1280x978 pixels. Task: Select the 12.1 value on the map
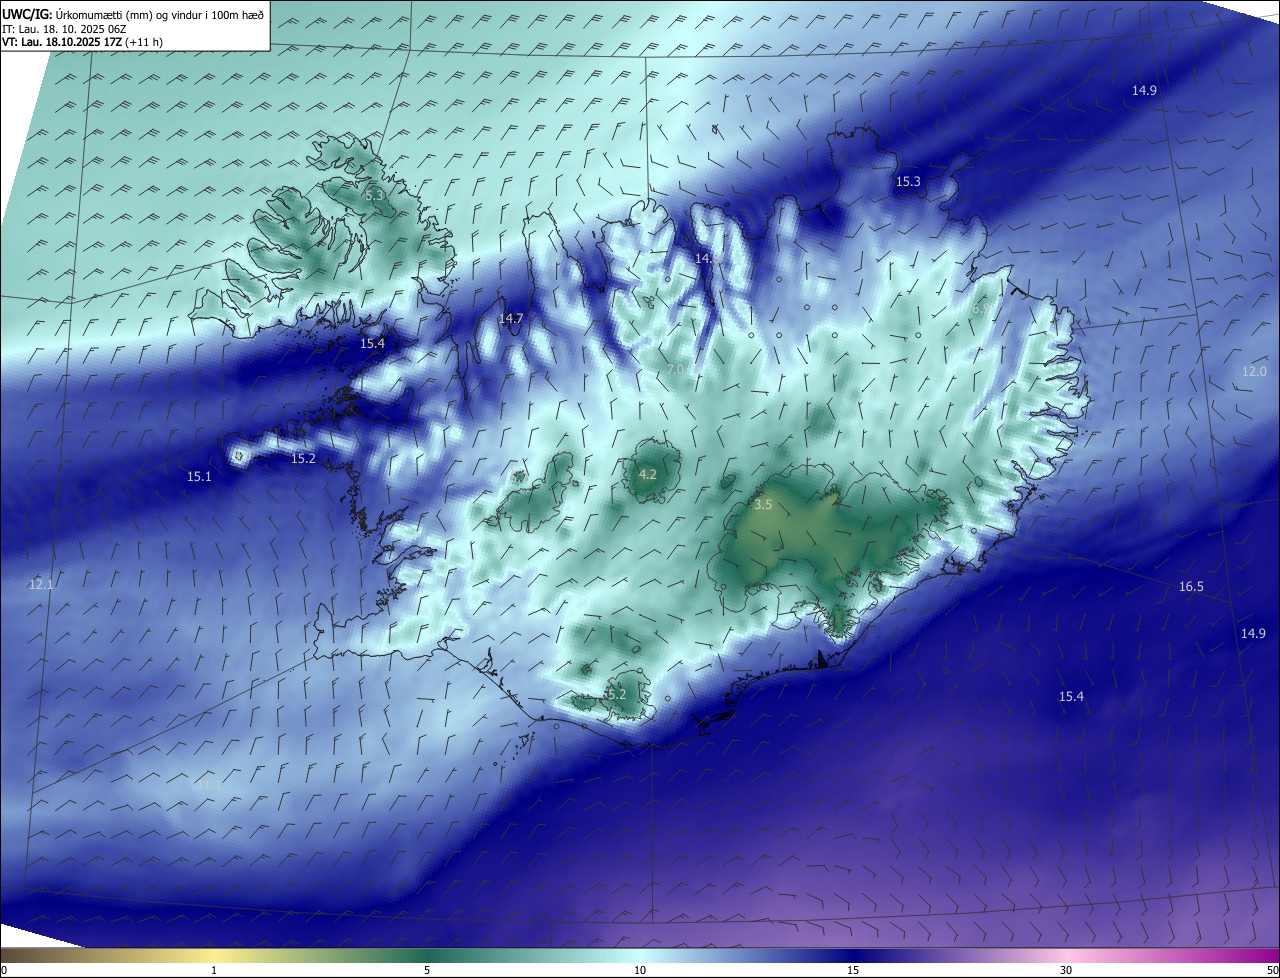pyautogui.click(x=41, y=584)
